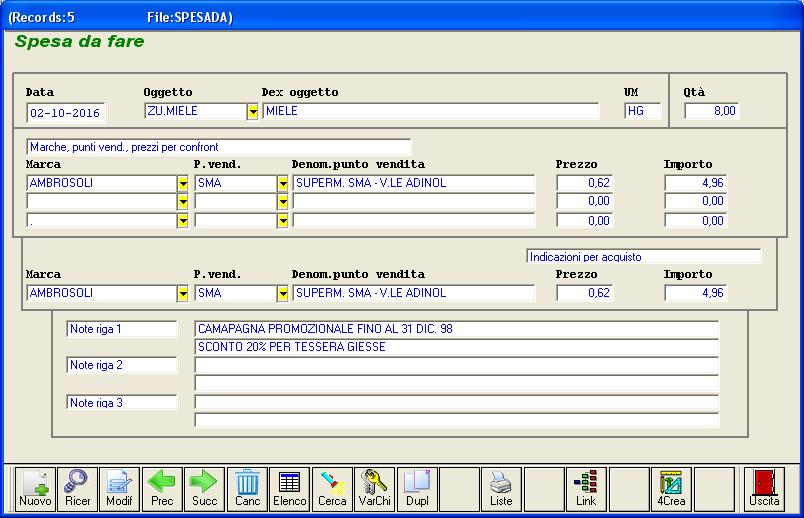Click the Cerca flashlight icon

pyautogui.click(x=332, y=489)
